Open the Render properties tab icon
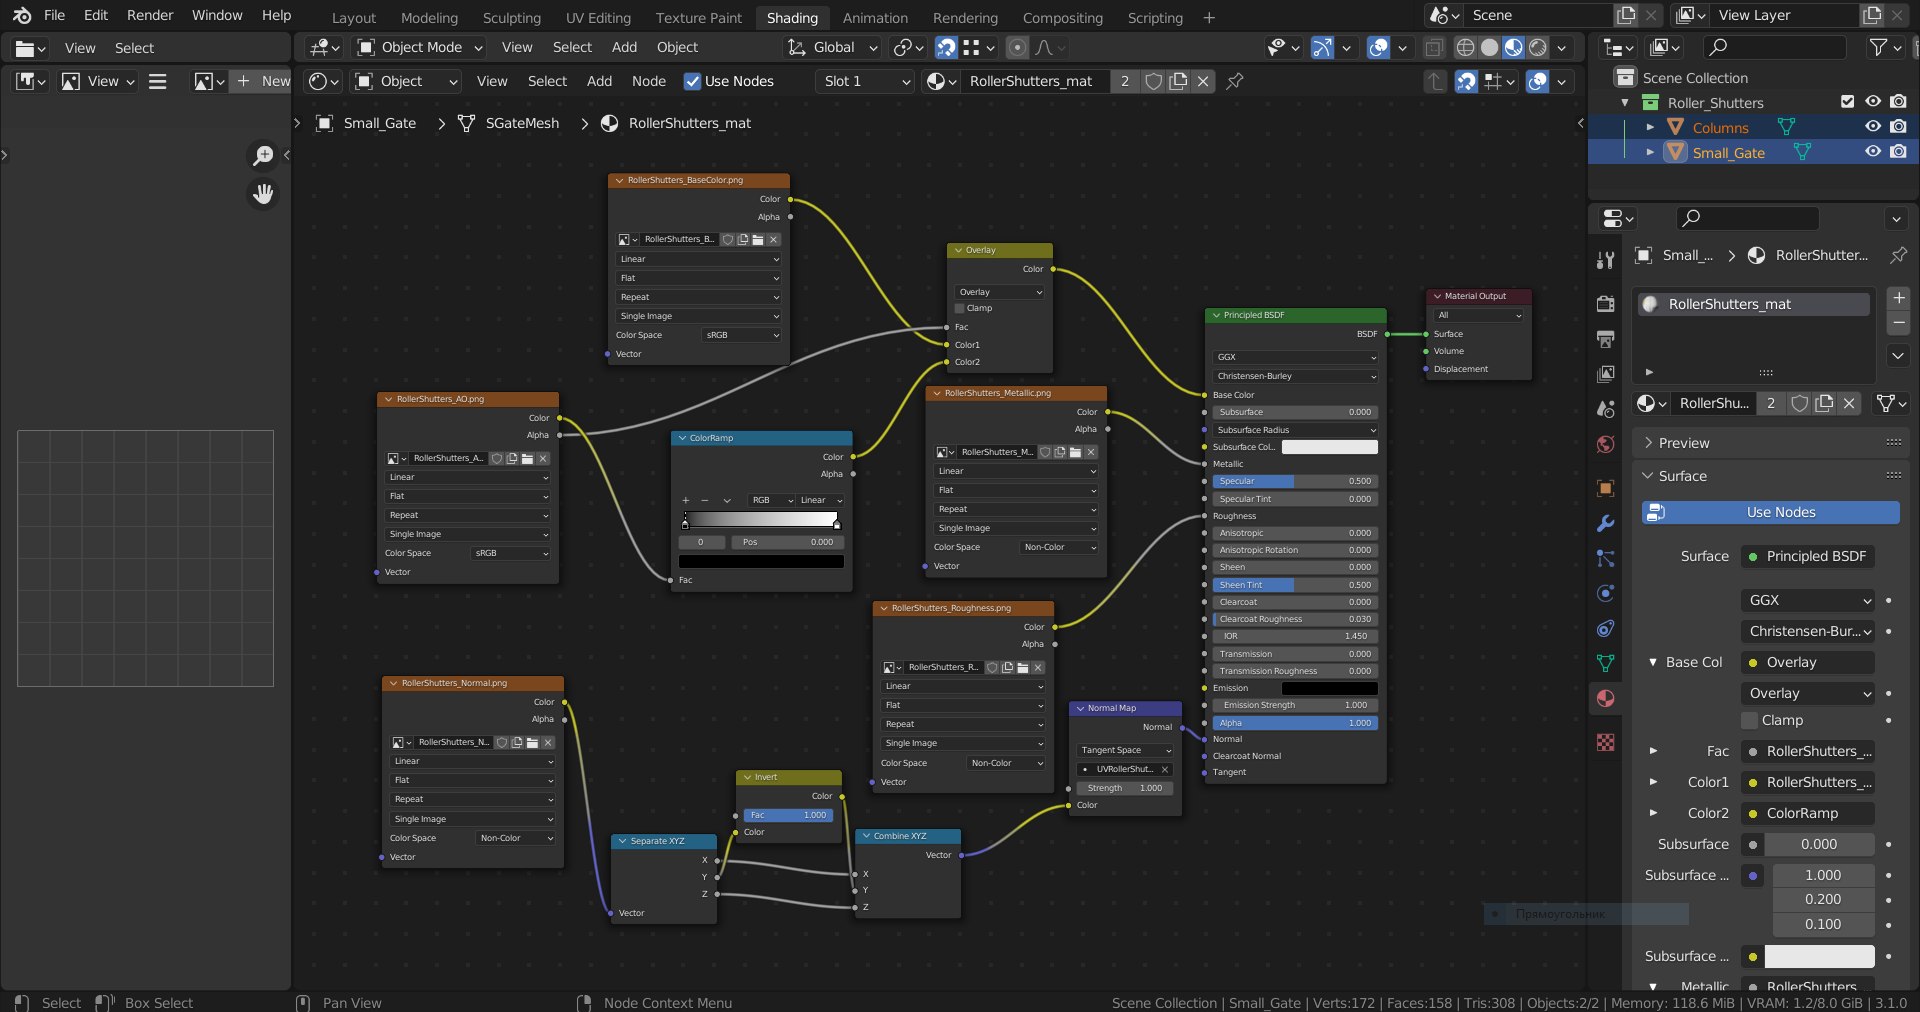The image size is (1920, 1012). (x=1606, y=304)
